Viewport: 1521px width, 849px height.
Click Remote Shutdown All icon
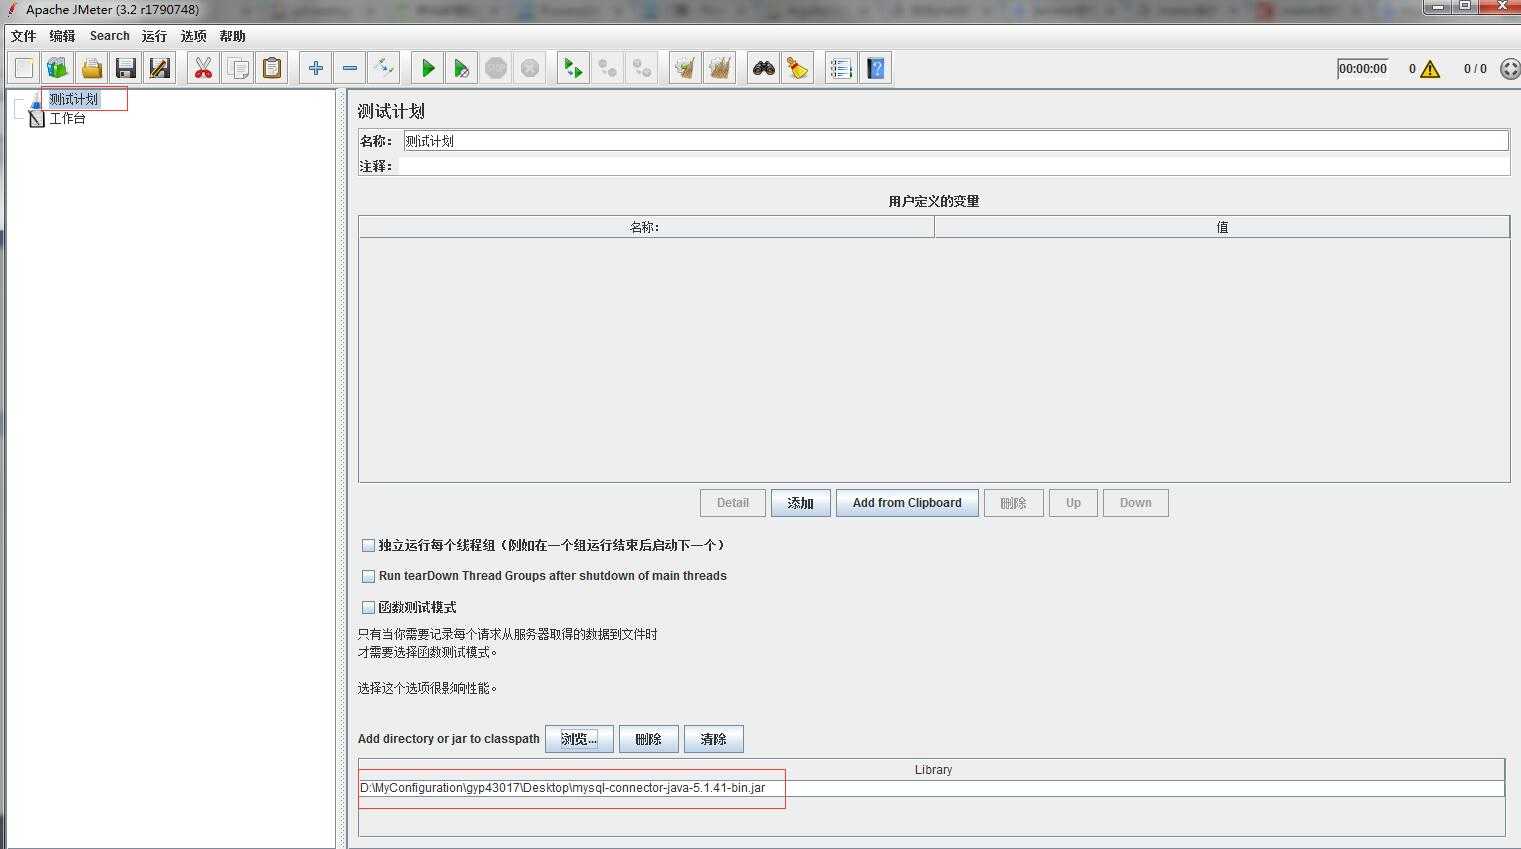tap(641, 68)
